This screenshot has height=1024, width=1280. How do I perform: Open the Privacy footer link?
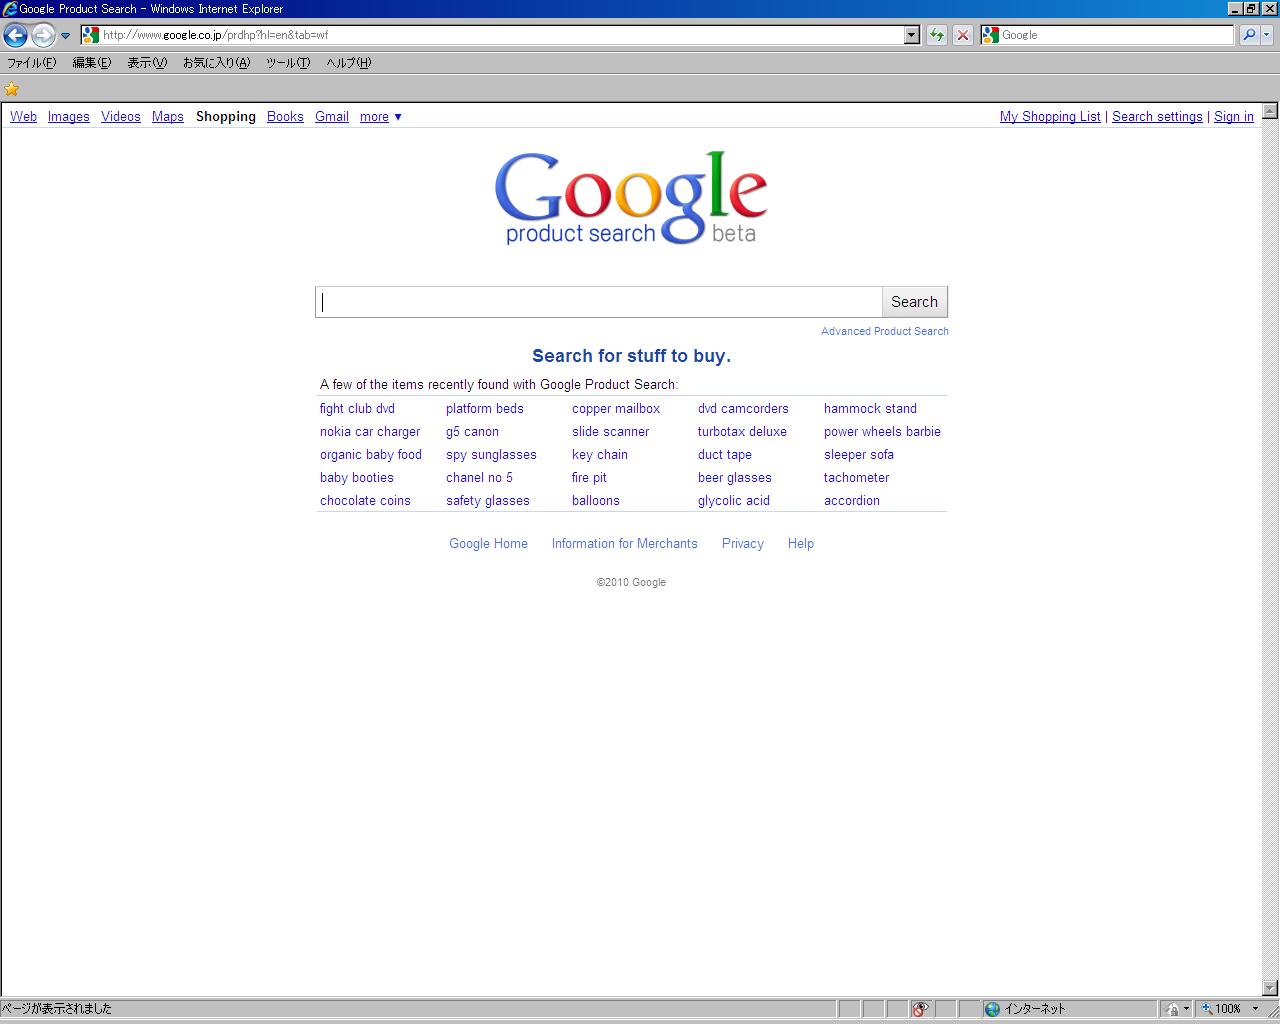tap(743, 544)
